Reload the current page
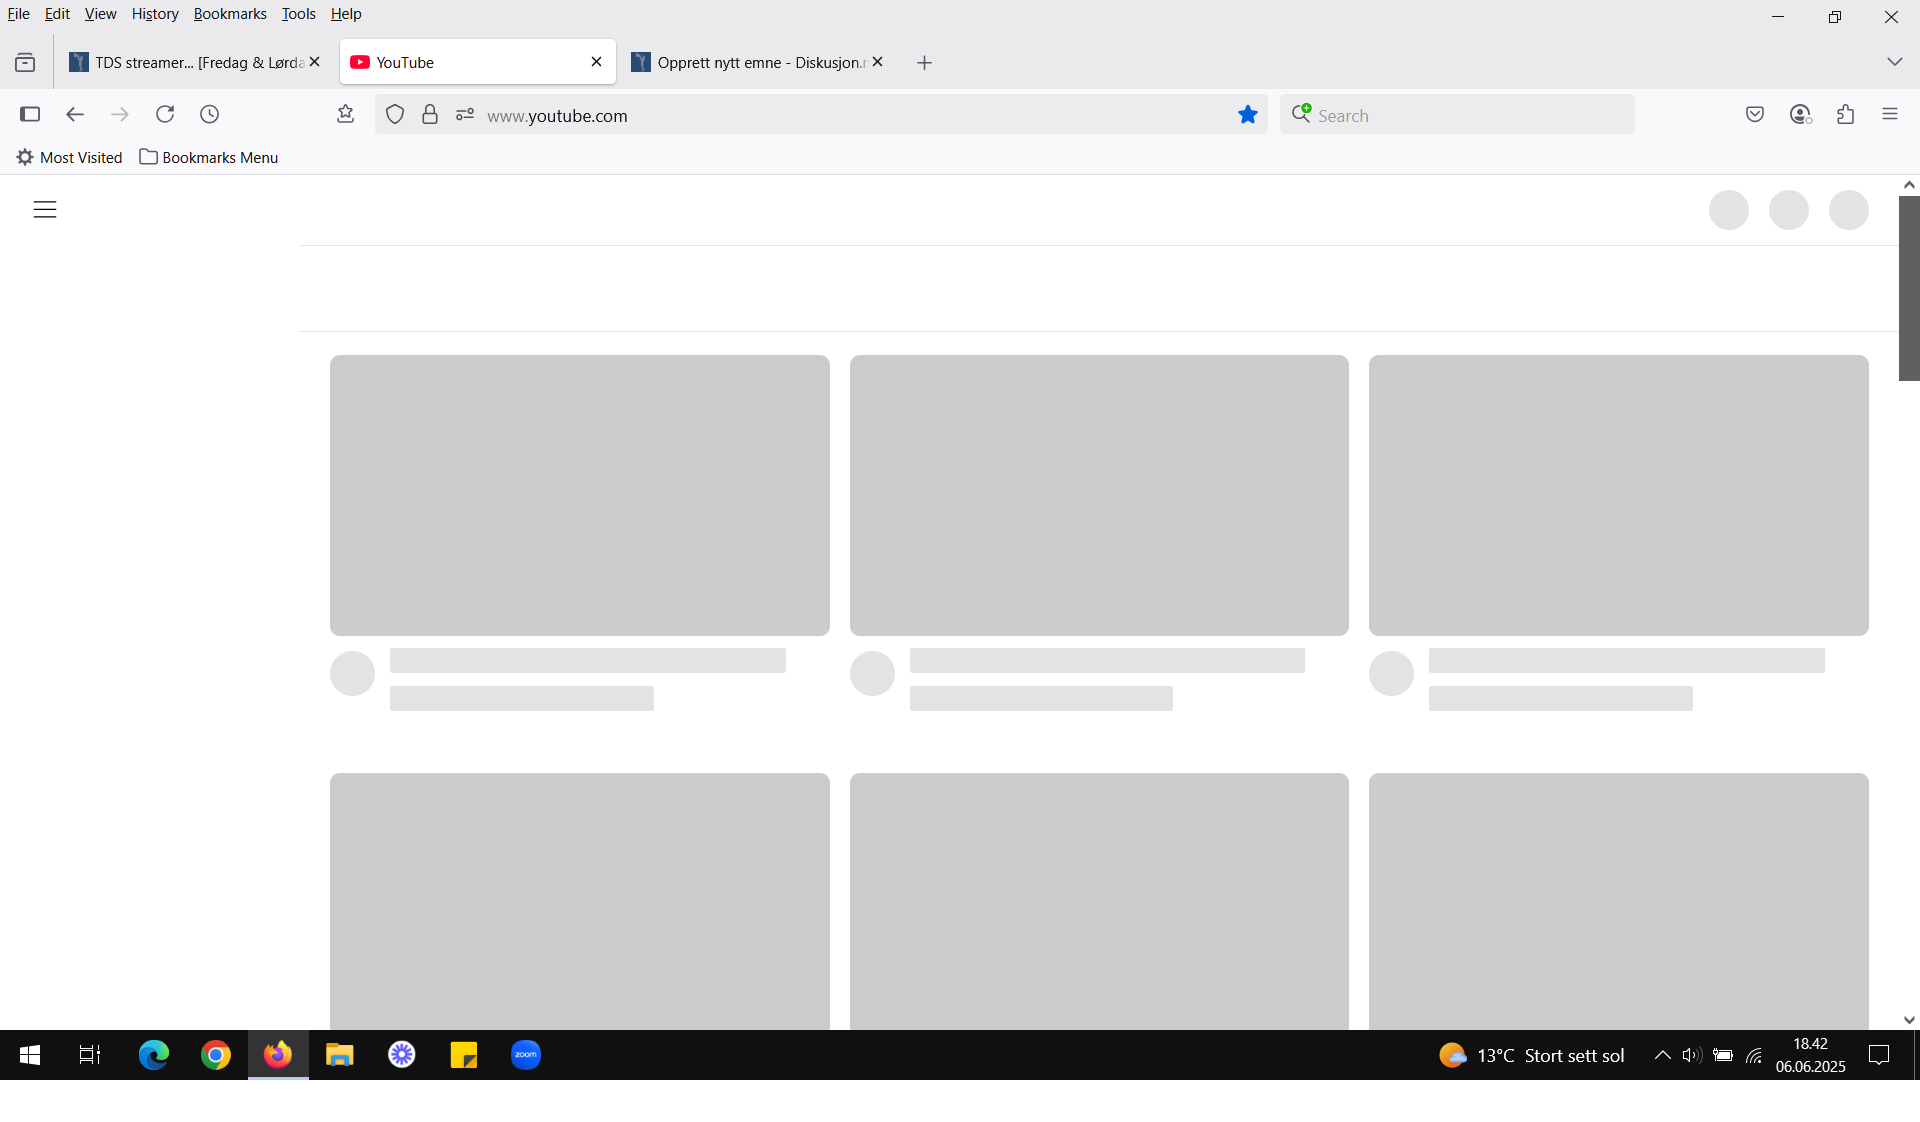The height and width of the screenshot is (1122, 1920). coord(165,114)
